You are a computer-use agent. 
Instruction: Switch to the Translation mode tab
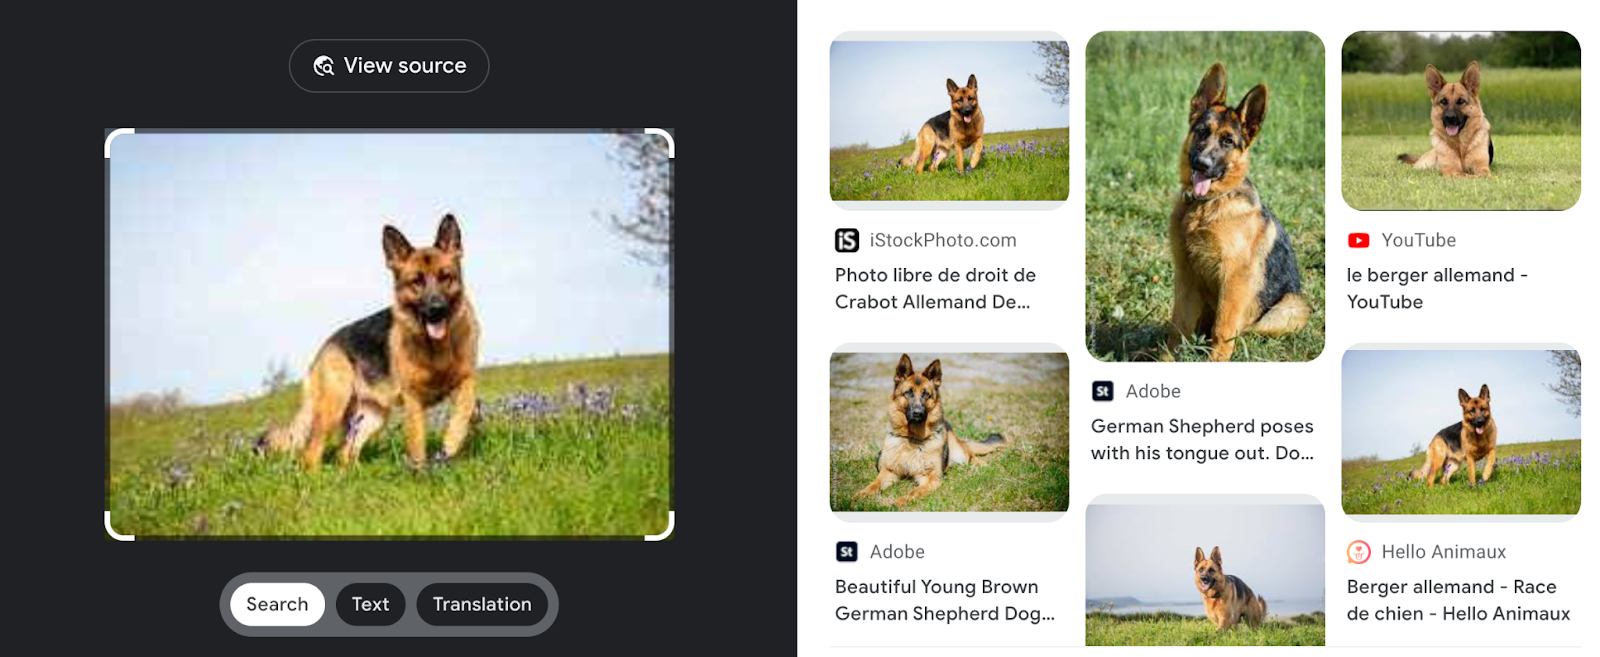482,604
